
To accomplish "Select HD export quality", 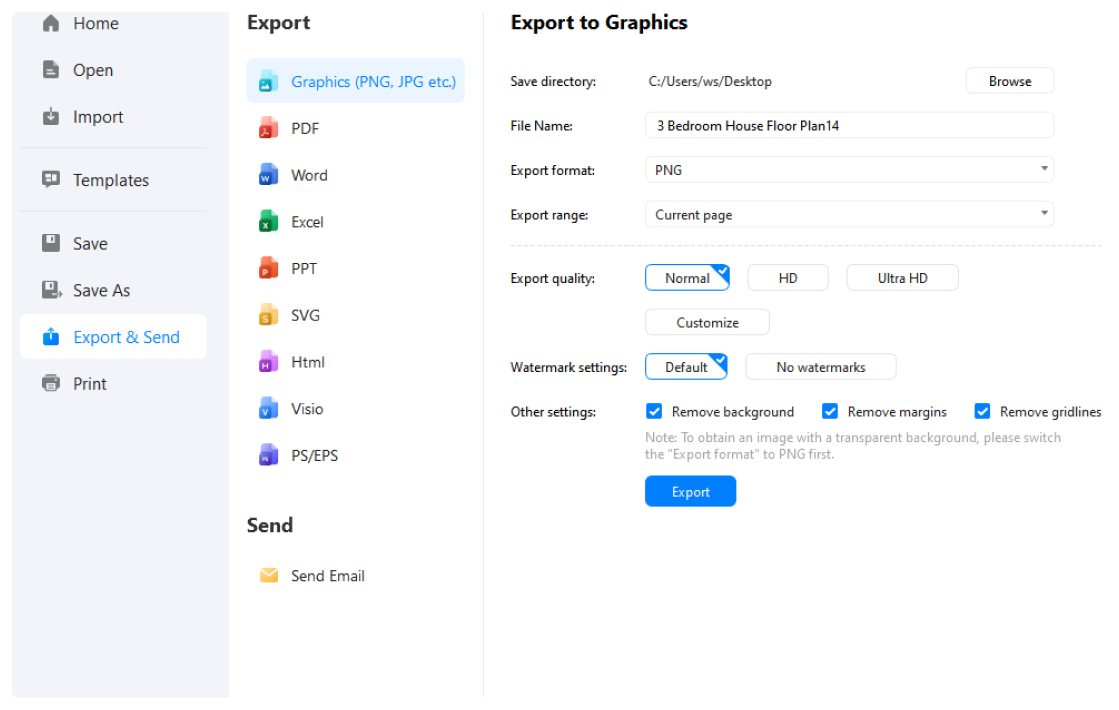I will pos(788,278).
